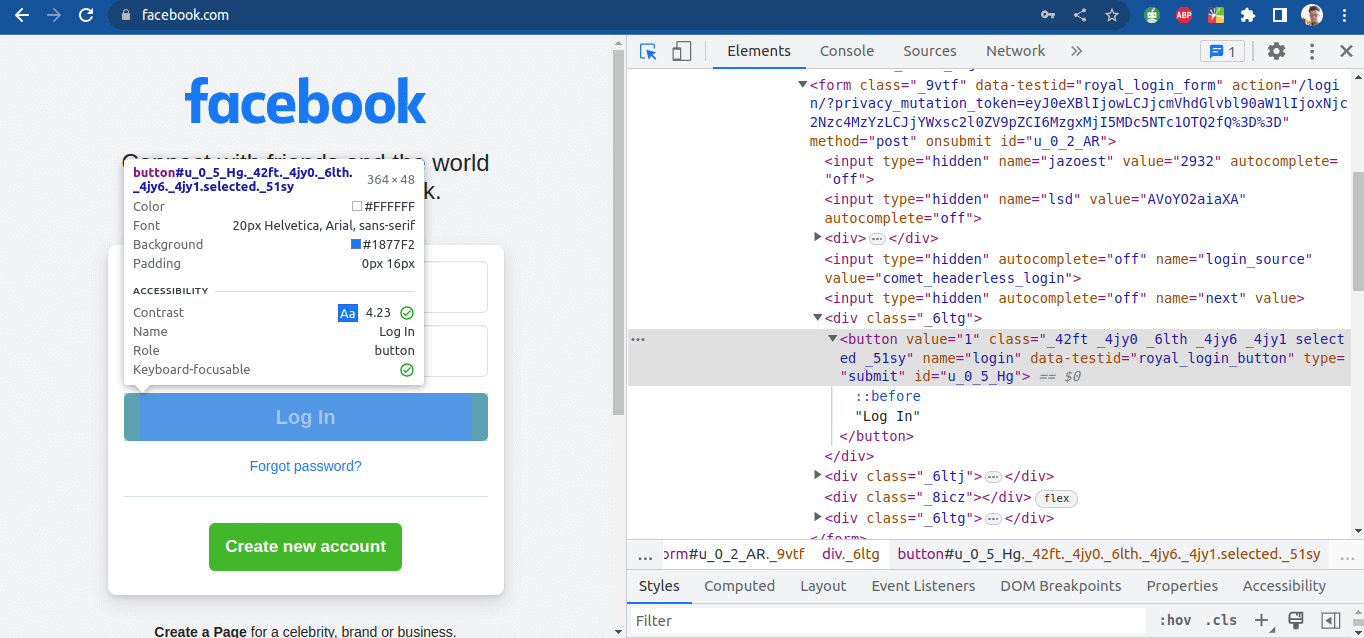Expand the last div _6ltg node

pos(818,518)
